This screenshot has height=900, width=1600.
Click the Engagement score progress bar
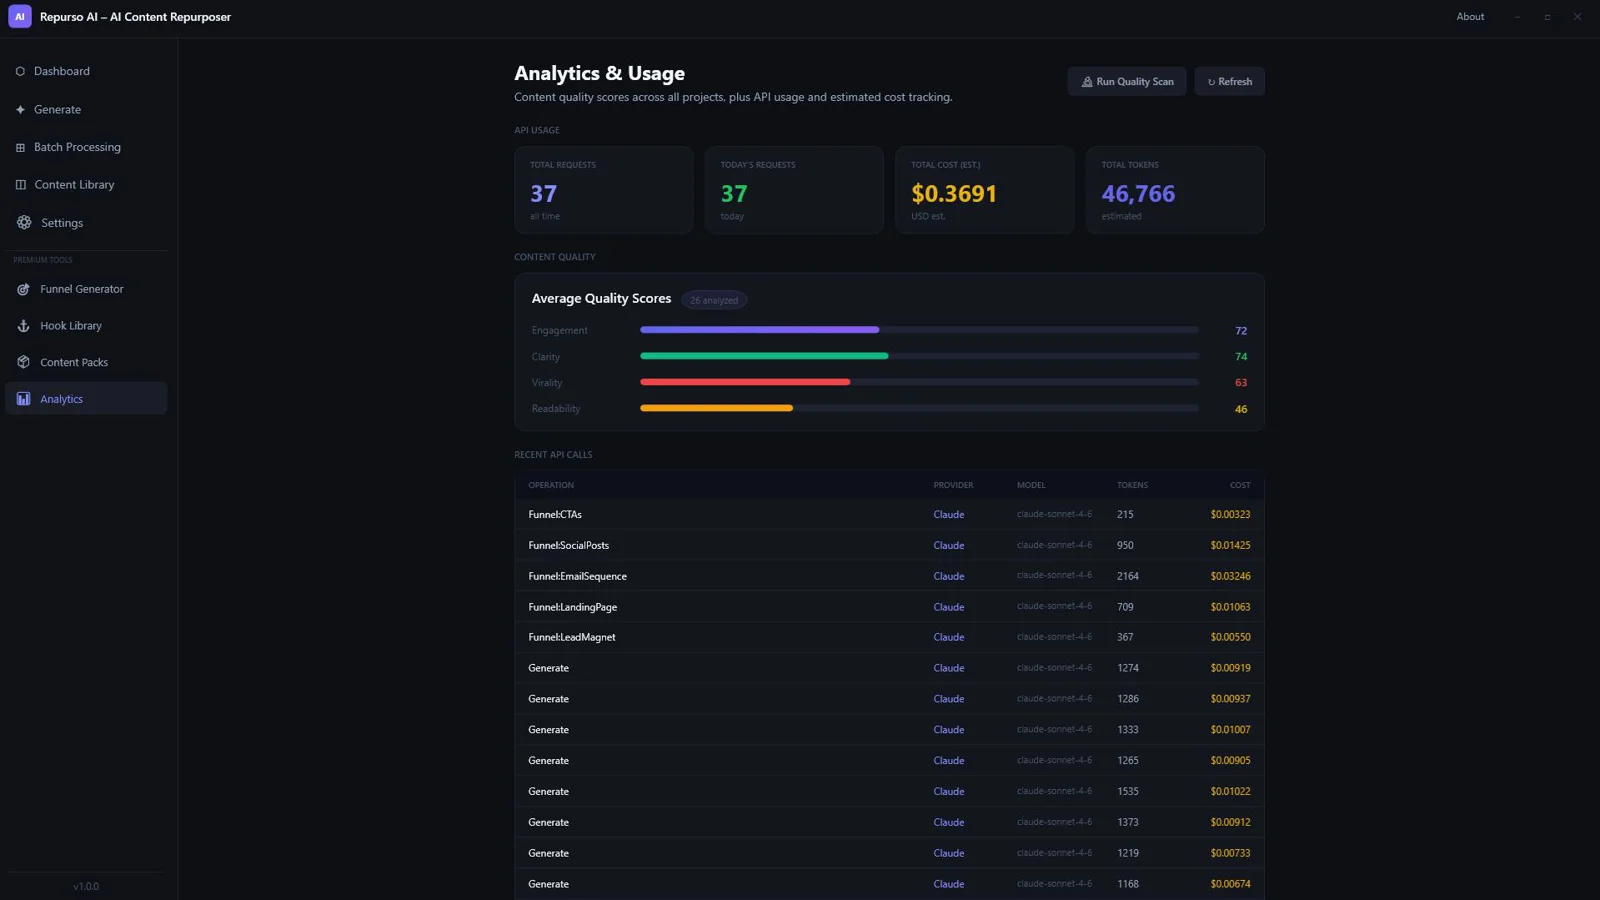pos(919,330)
